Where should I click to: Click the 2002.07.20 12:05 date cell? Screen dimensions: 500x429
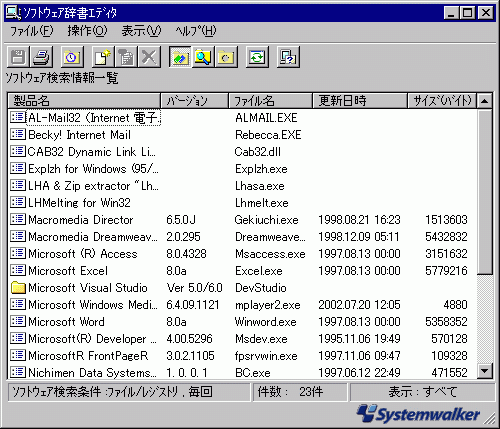point(359,305)
